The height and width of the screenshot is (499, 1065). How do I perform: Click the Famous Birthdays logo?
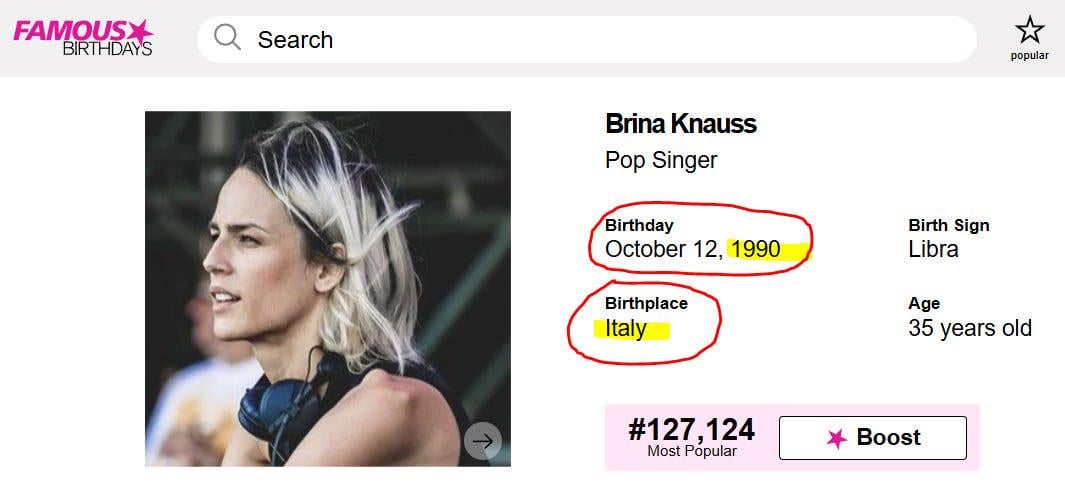pos(83,38)
